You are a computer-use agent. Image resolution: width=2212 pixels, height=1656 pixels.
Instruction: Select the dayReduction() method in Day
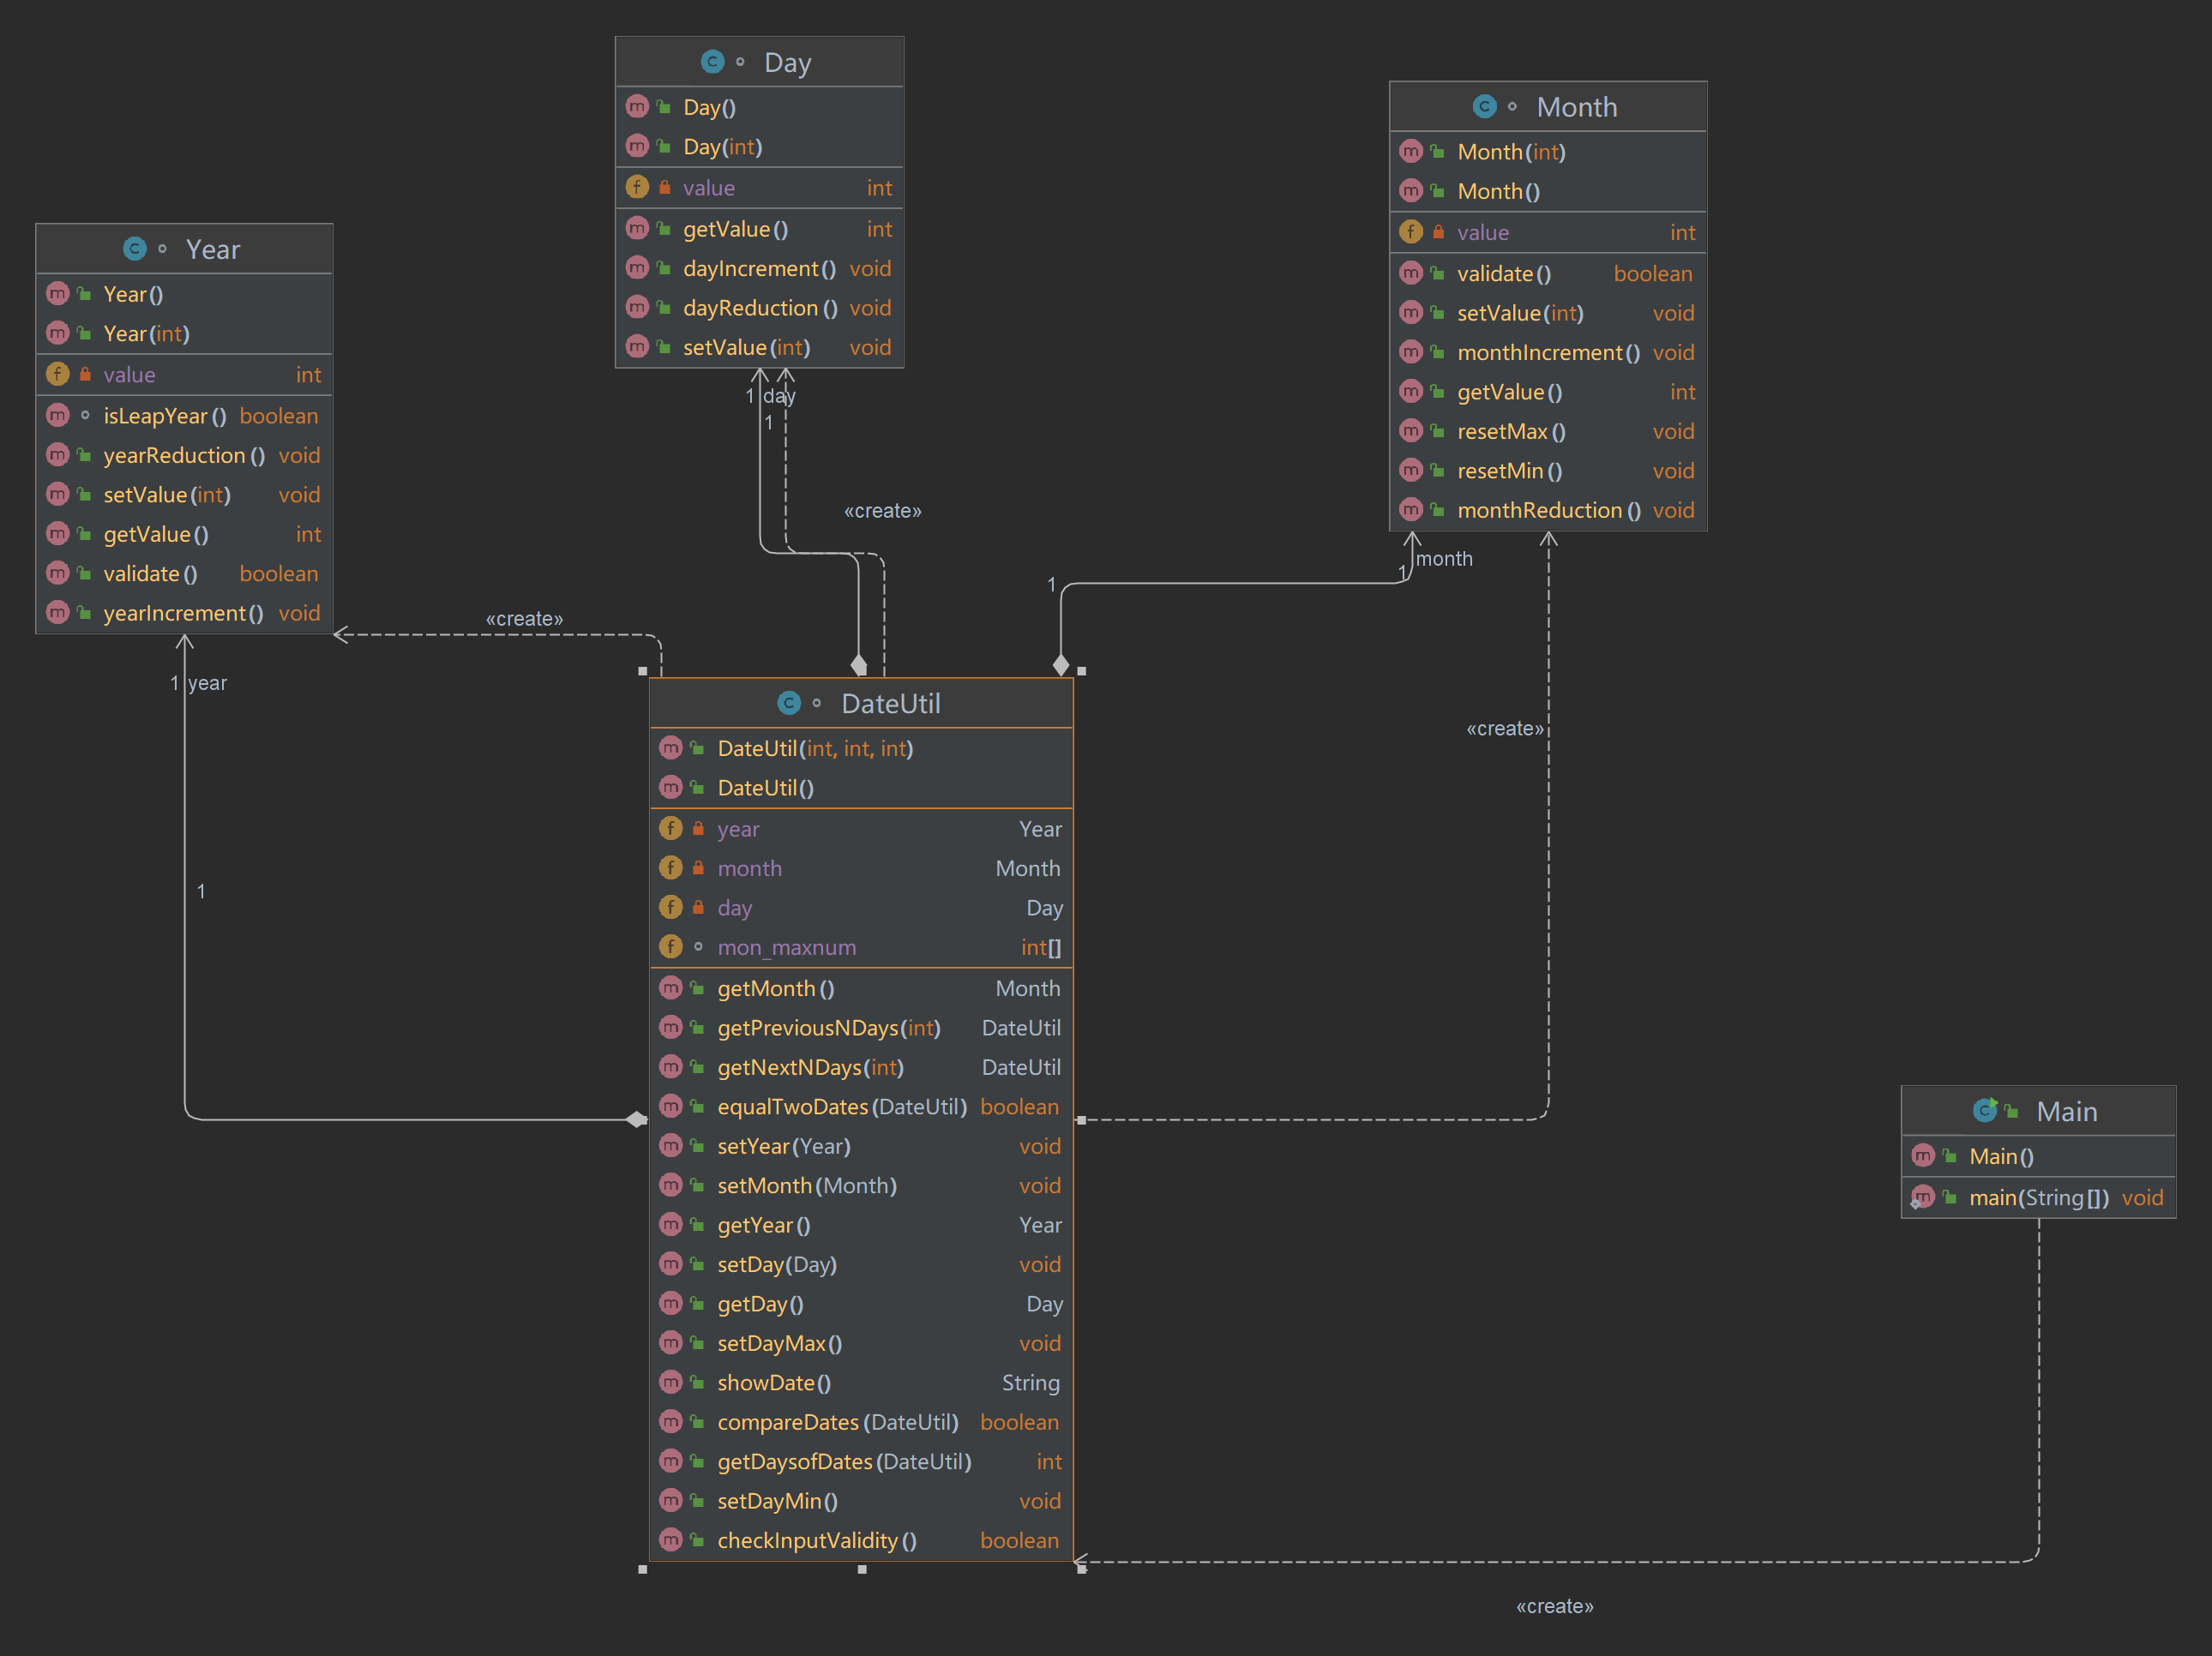(760, 308)
